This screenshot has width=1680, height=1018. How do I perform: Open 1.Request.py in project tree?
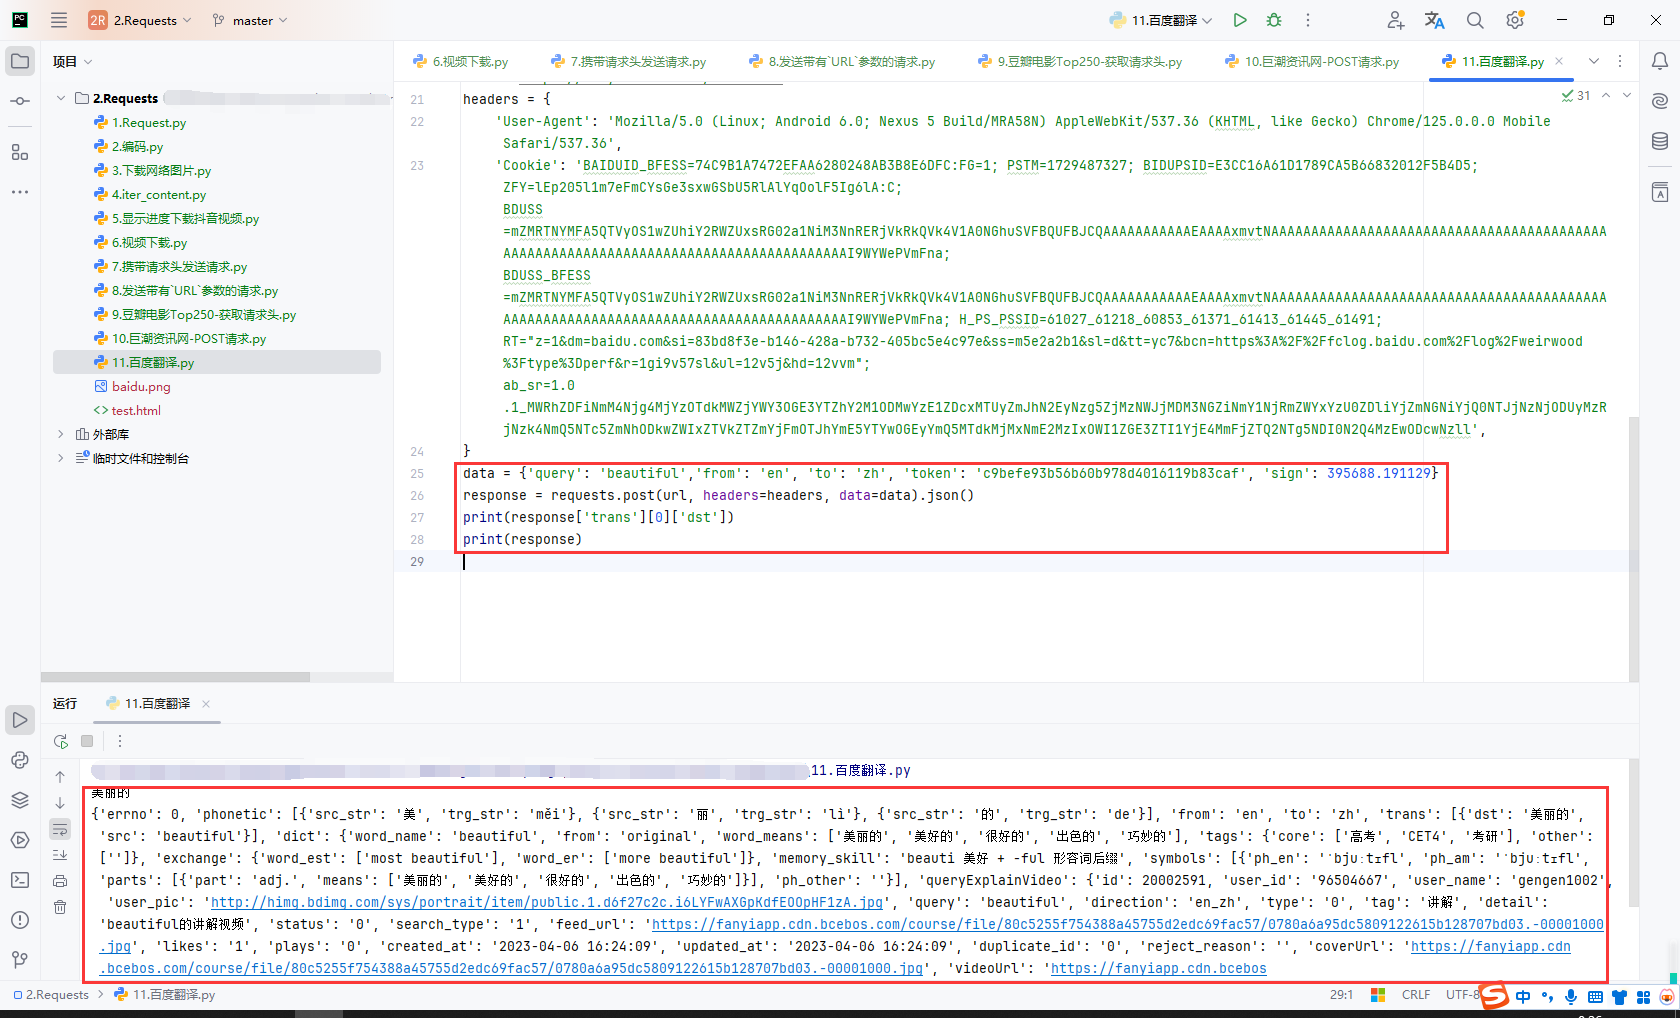(x=149, y=123)
